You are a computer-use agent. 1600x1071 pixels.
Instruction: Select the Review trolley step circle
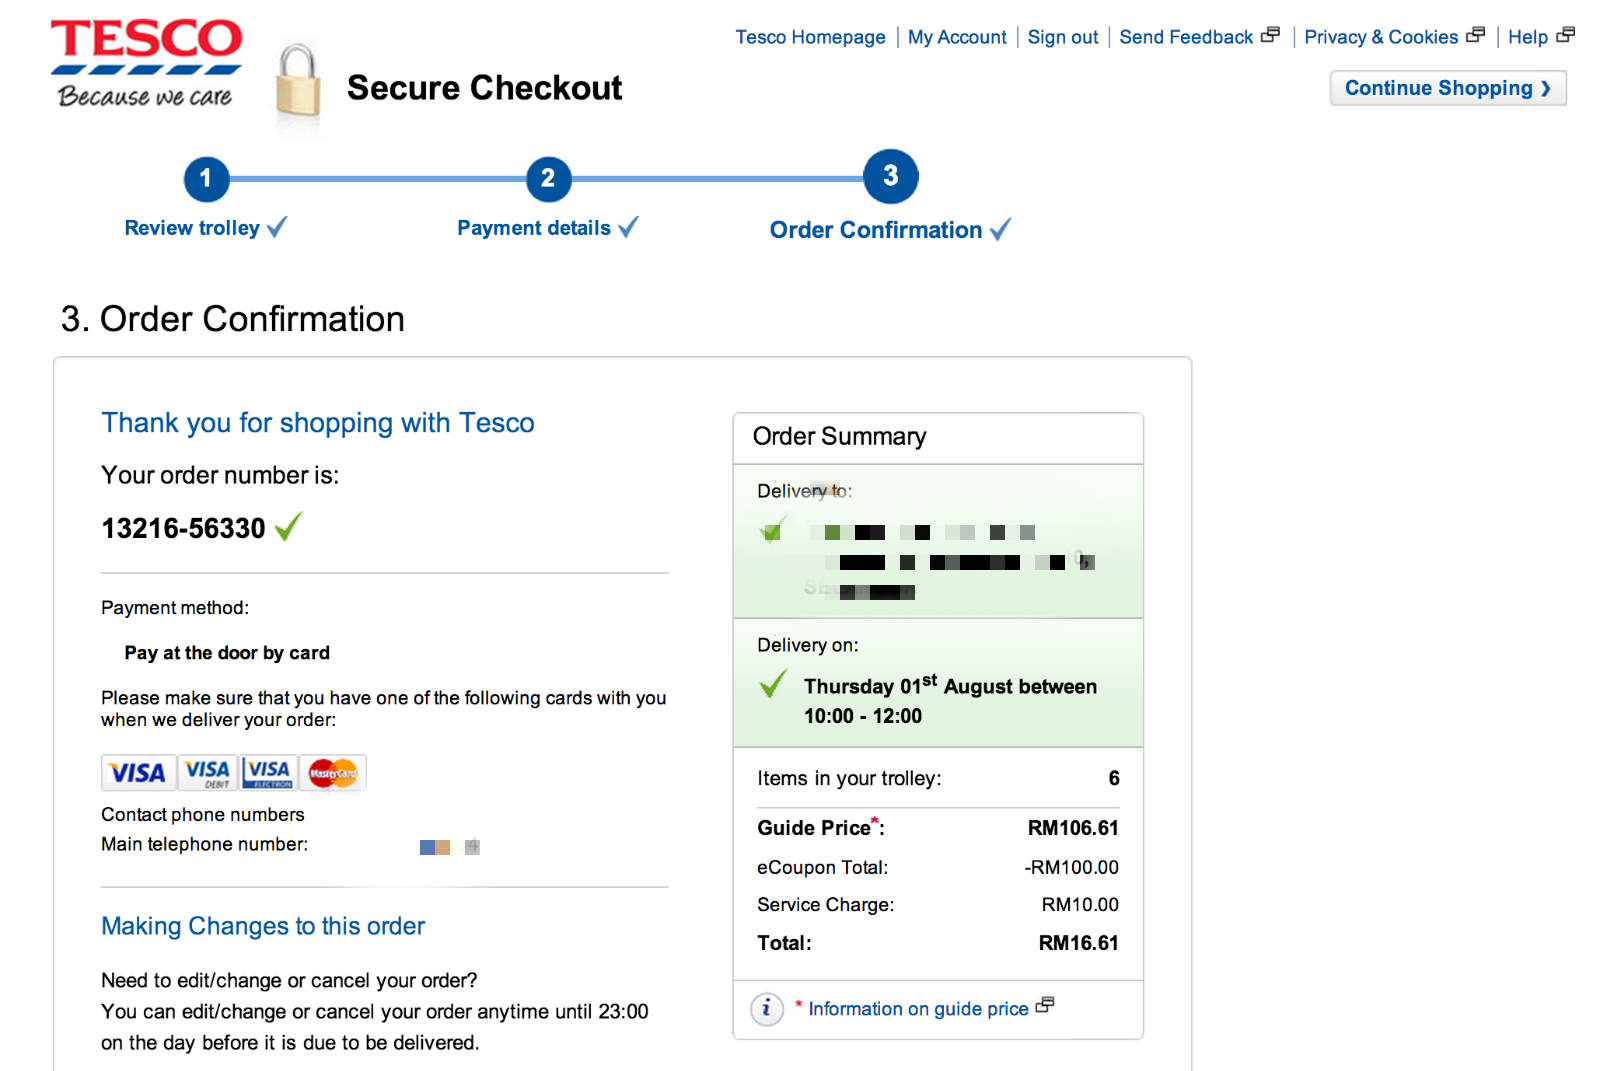206,179
